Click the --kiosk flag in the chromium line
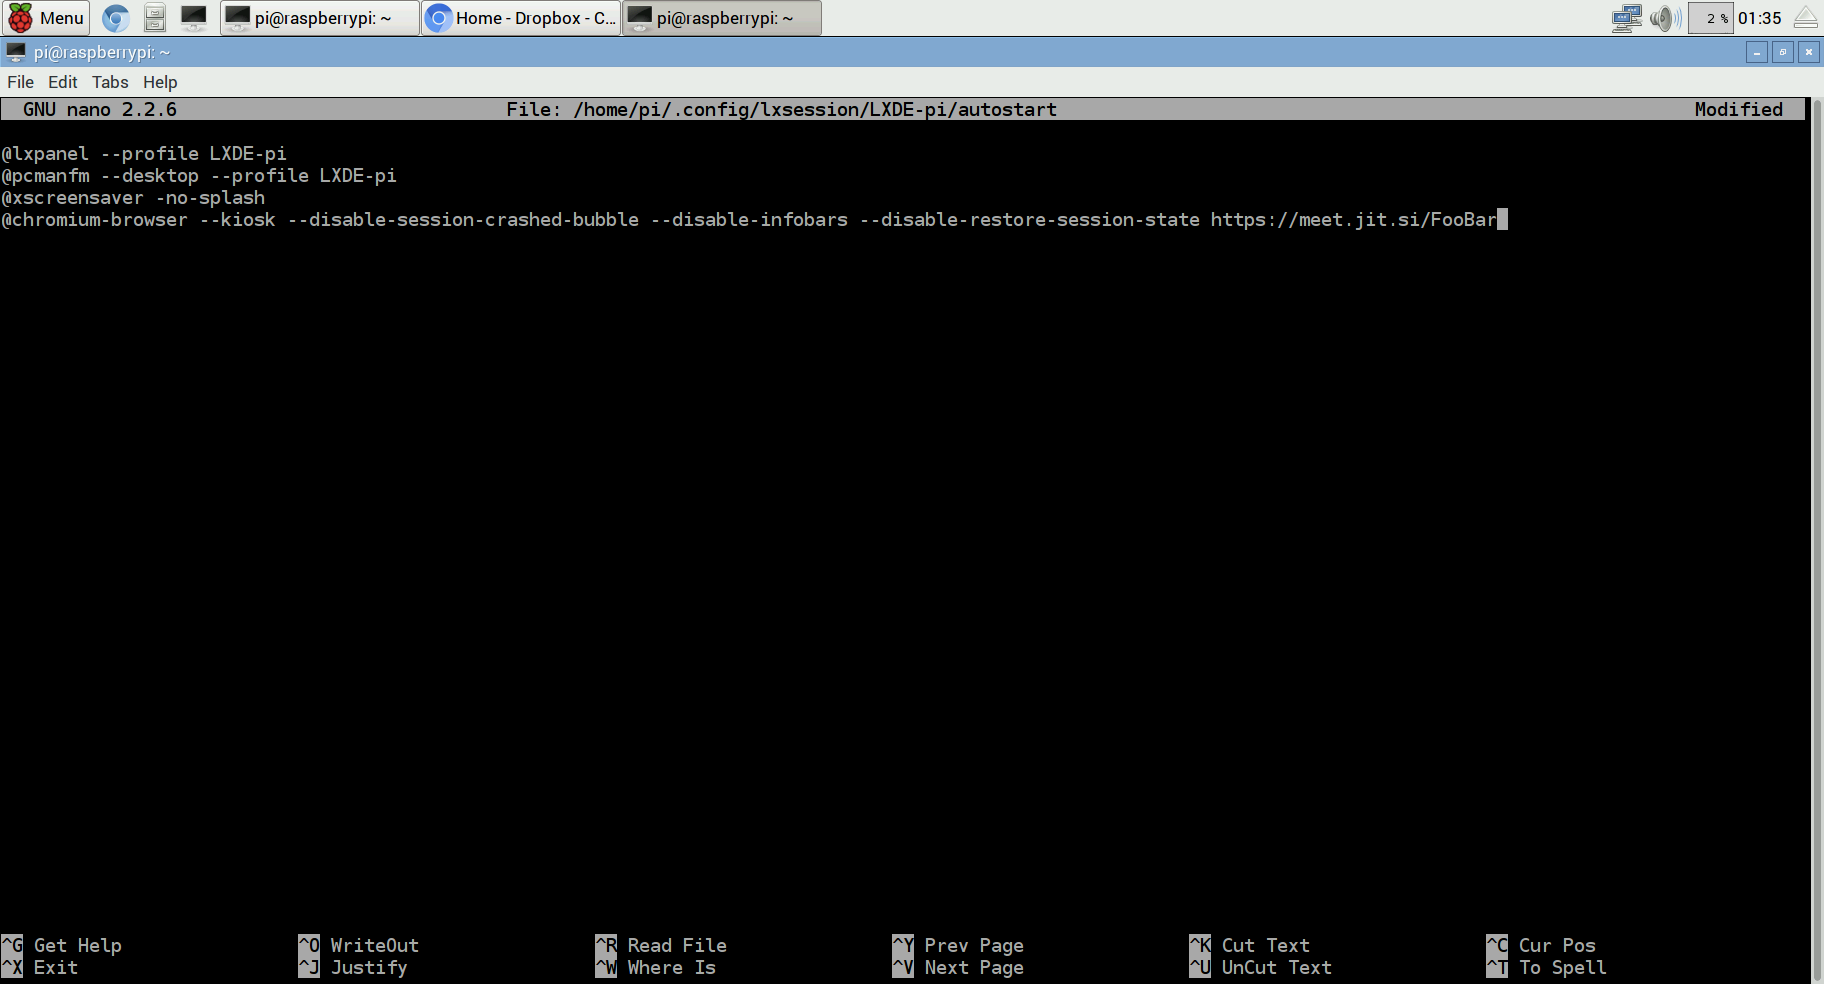 tap(238, 220)
